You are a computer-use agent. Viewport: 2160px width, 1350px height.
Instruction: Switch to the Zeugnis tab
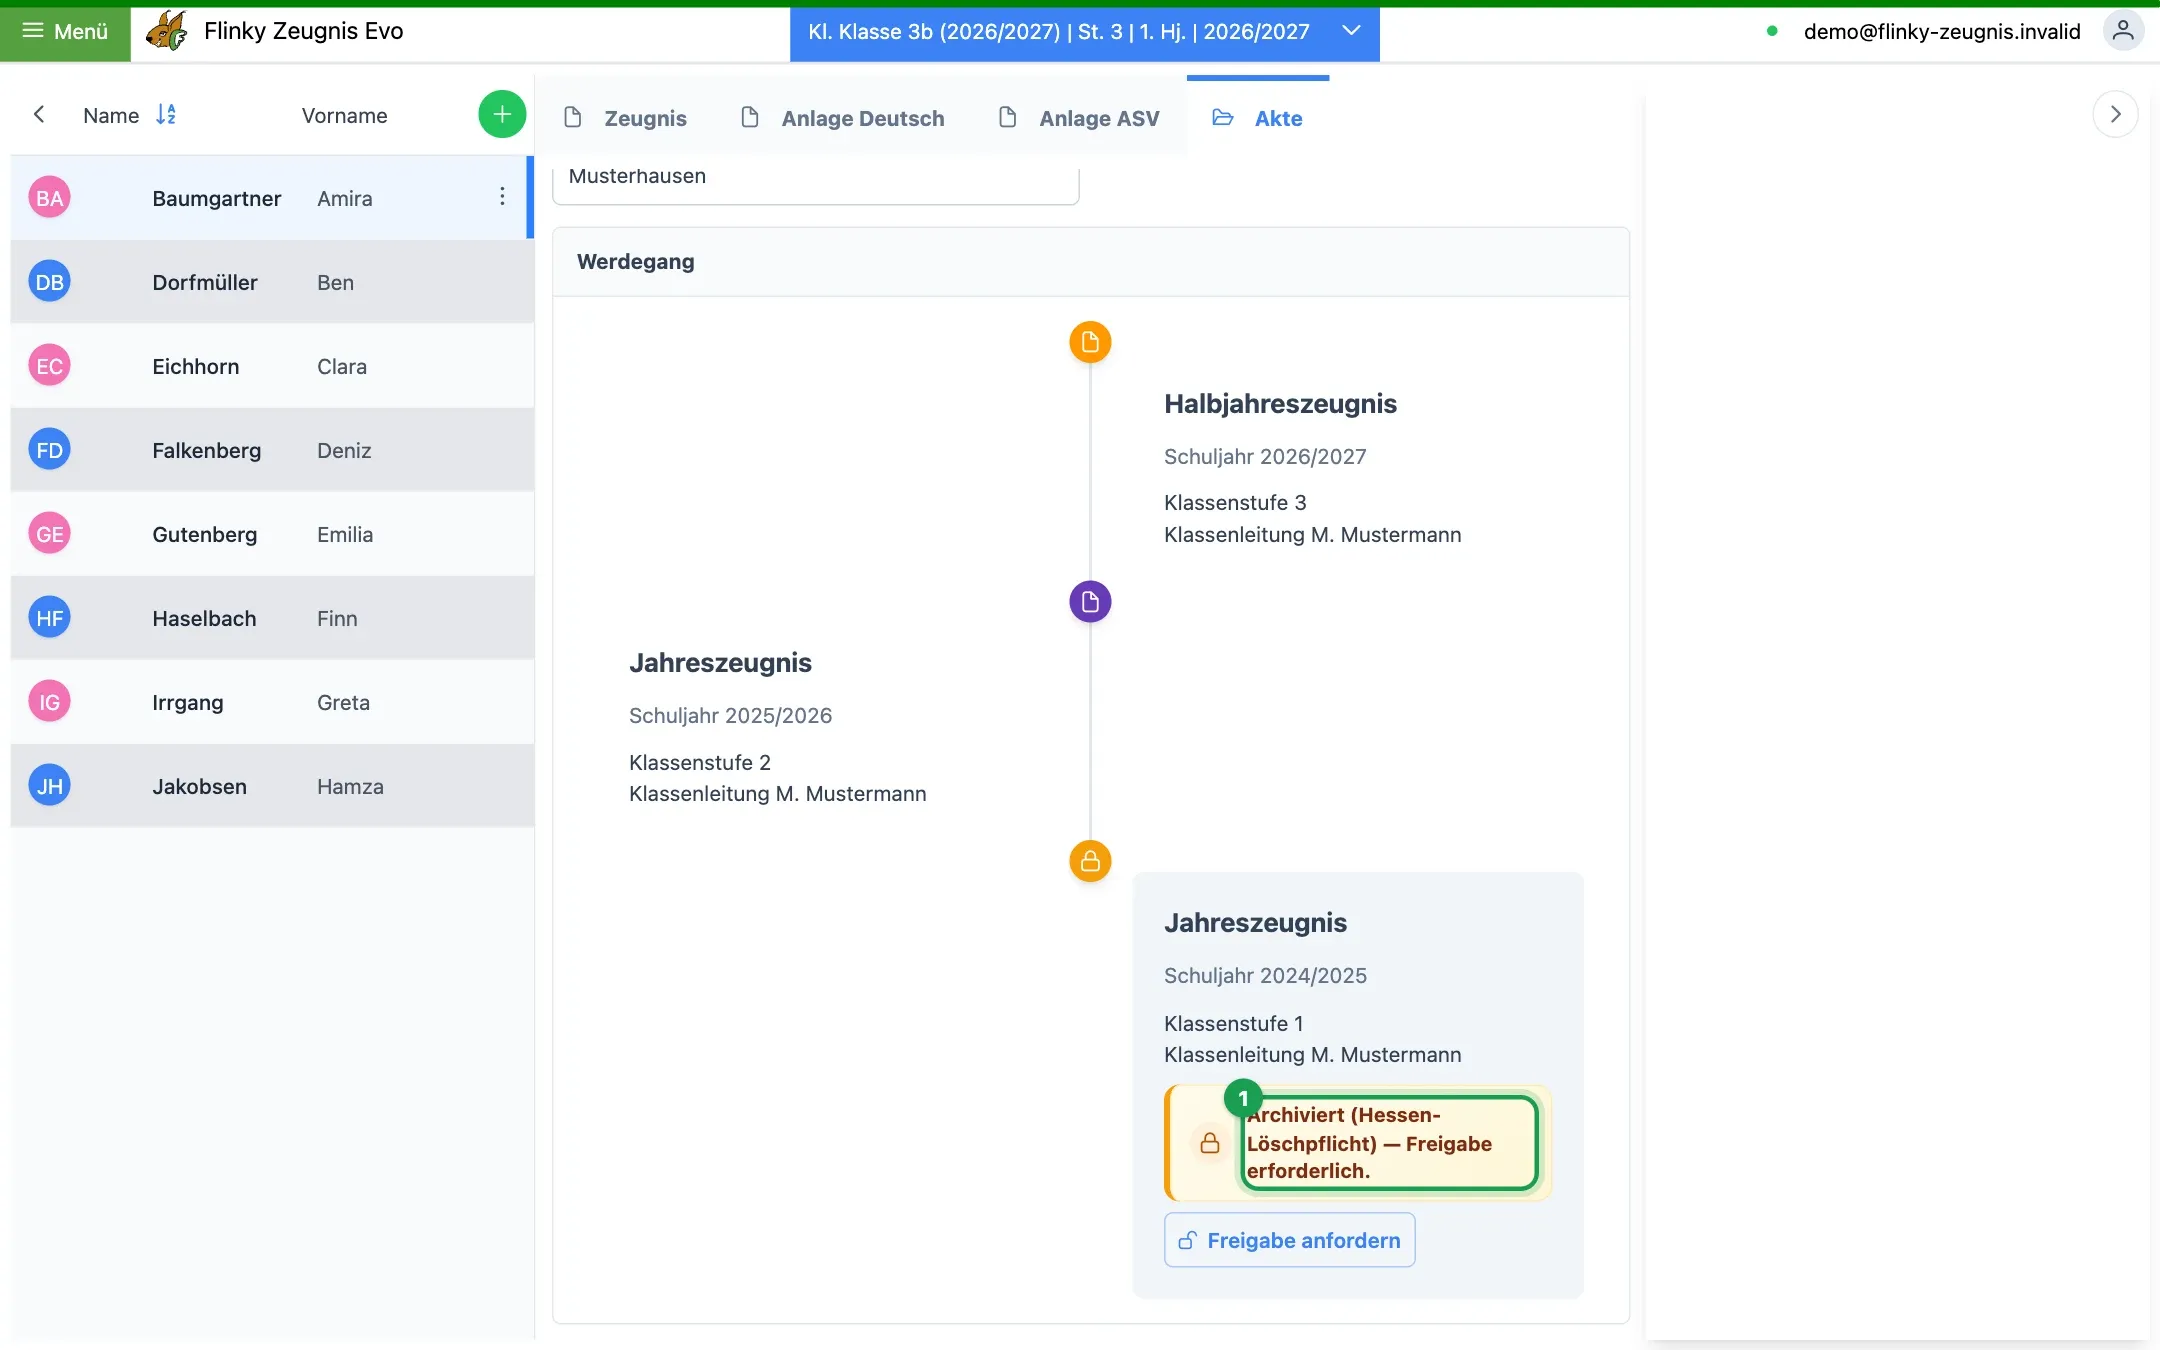point(625,118)
